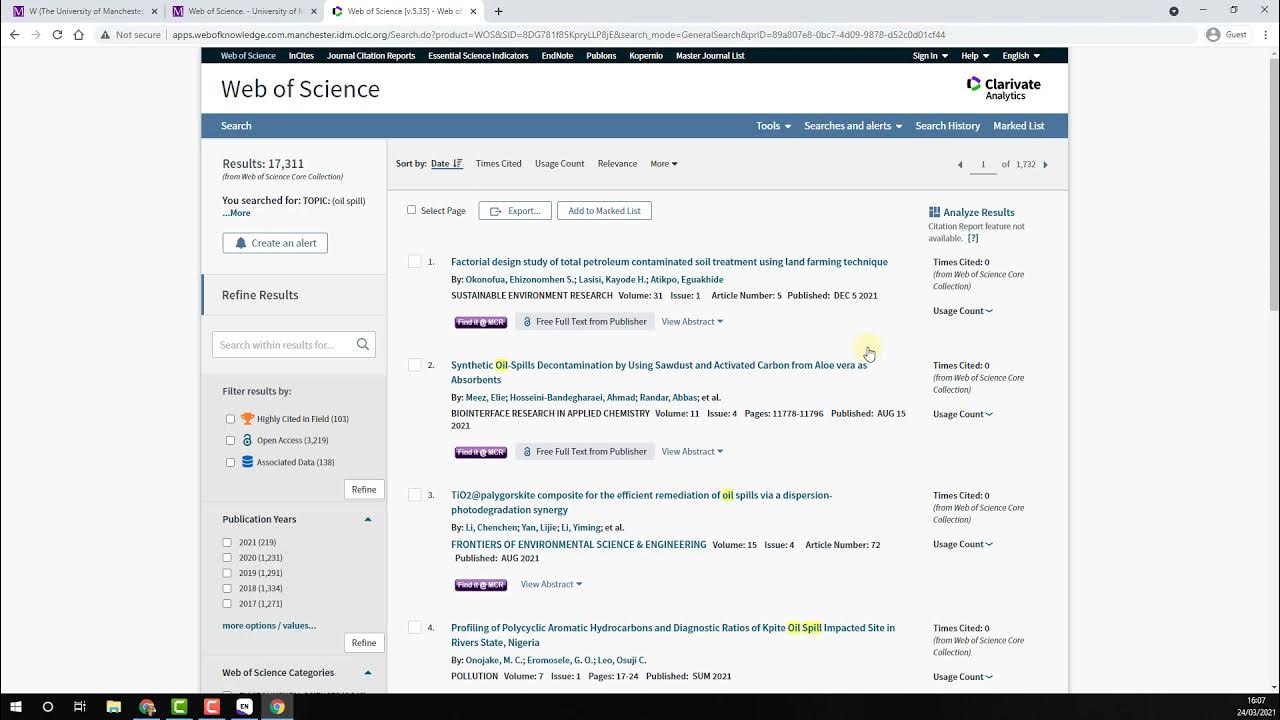1280x720 pixels.
Task: Click Find it @ MCR for result 1
Action: click(481, 322)
